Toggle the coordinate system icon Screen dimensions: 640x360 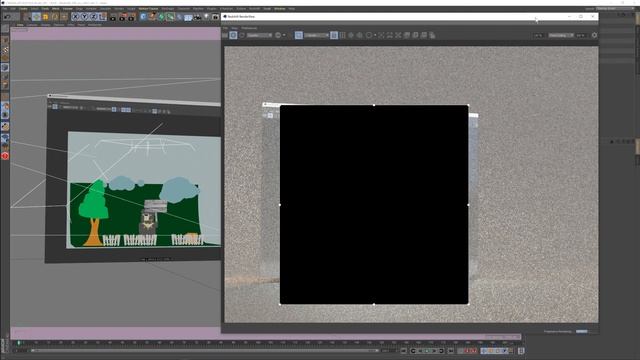pyautogui.click(x=102, y=17)
